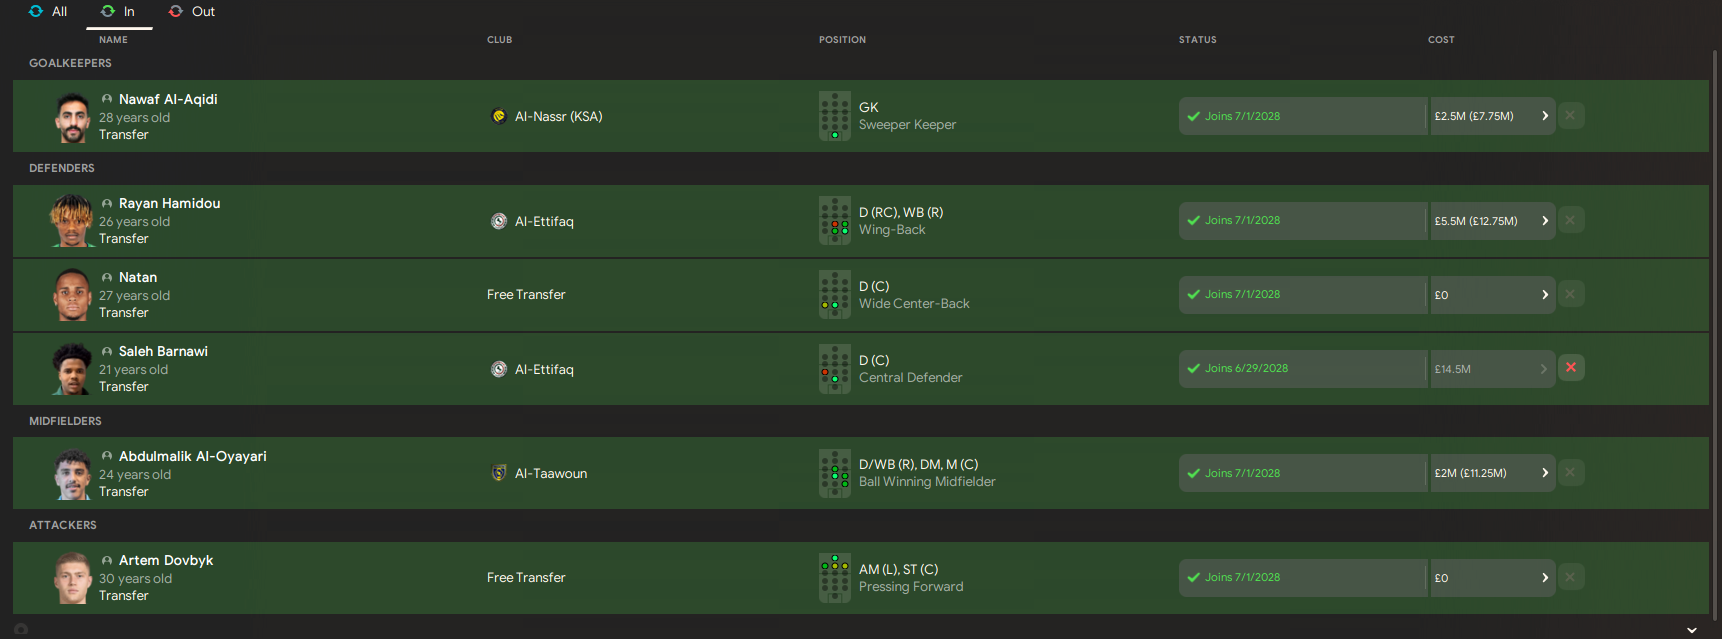Open Saleh Barnawi player name link
Screen dimensions: 1722x639
click(163, 351)
